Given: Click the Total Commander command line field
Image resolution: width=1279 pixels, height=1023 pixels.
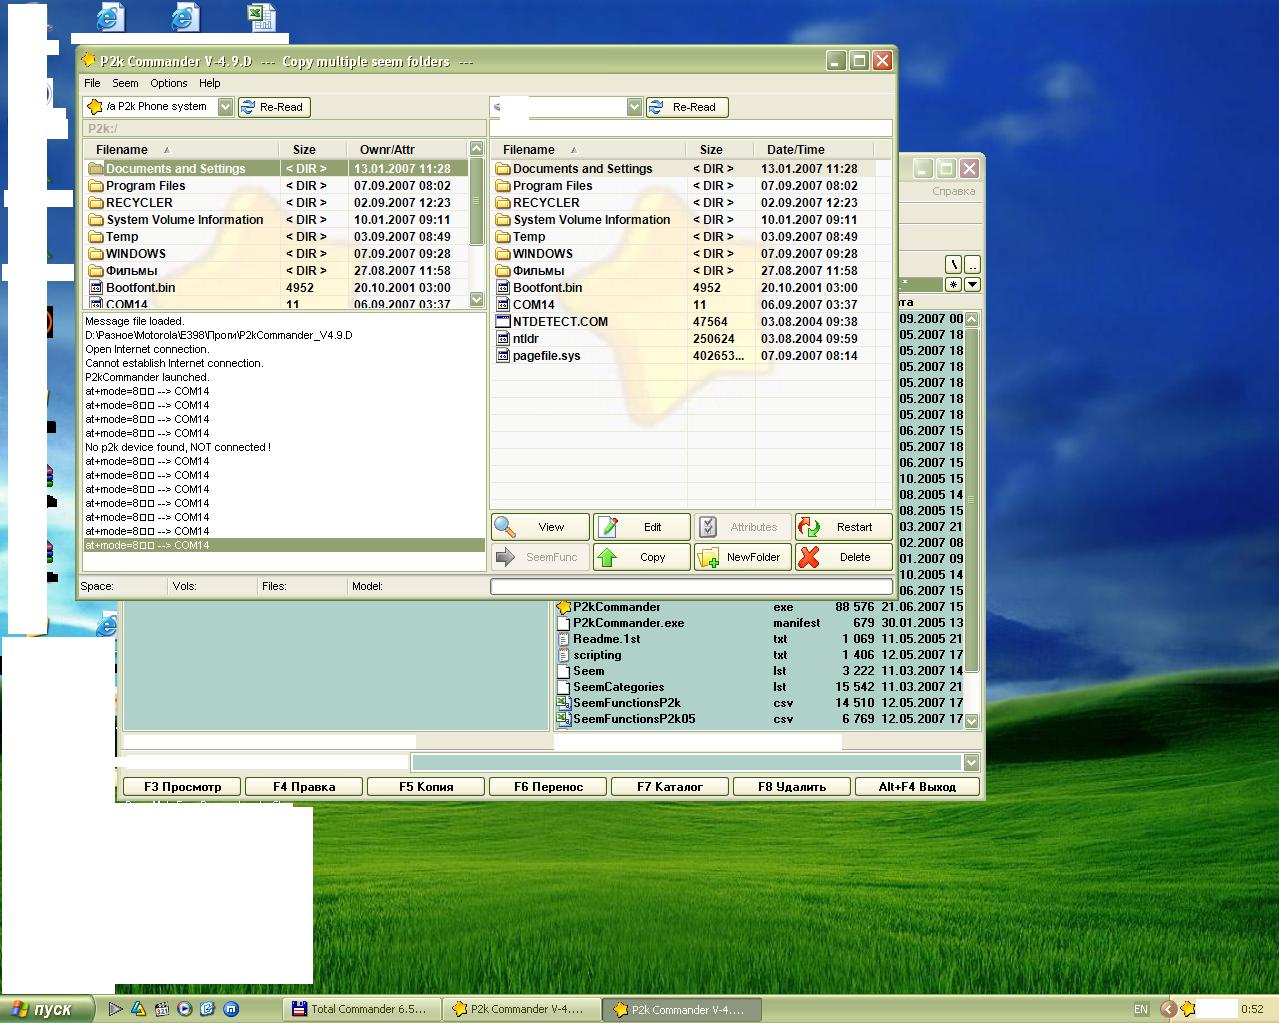Looking at the screenshot, I should click(687, 763).
